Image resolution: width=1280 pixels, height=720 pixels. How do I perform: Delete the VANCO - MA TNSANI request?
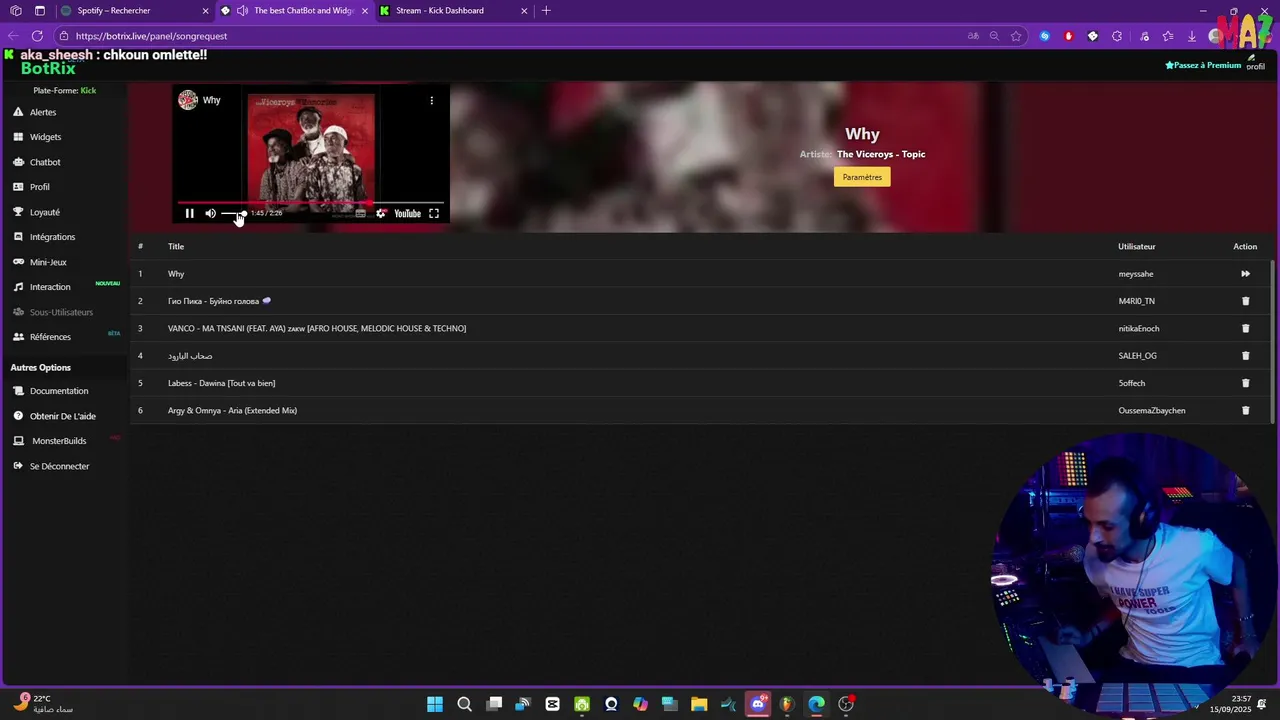1245,328
